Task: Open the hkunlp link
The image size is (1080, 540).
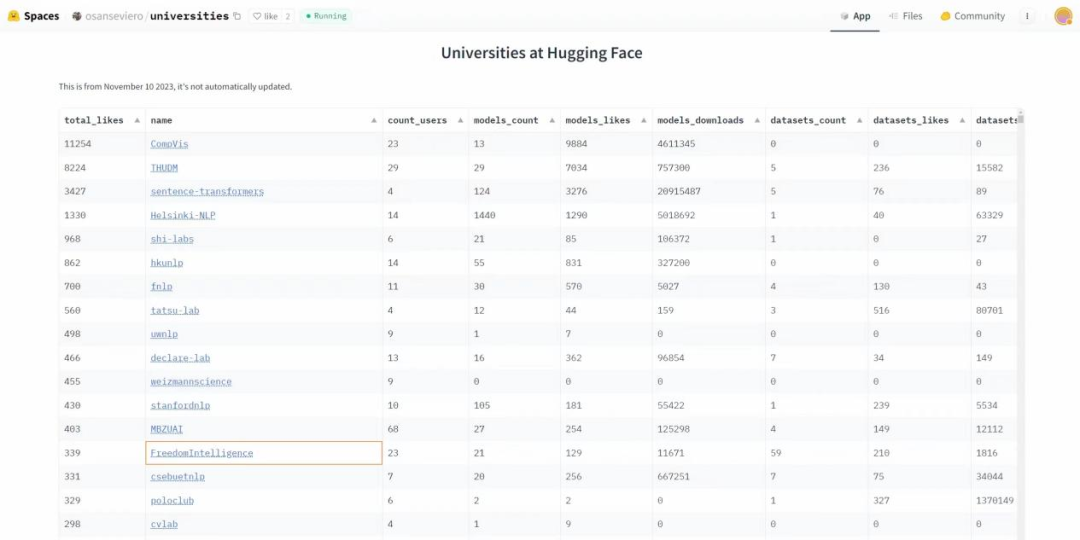Action: (167, 262)
